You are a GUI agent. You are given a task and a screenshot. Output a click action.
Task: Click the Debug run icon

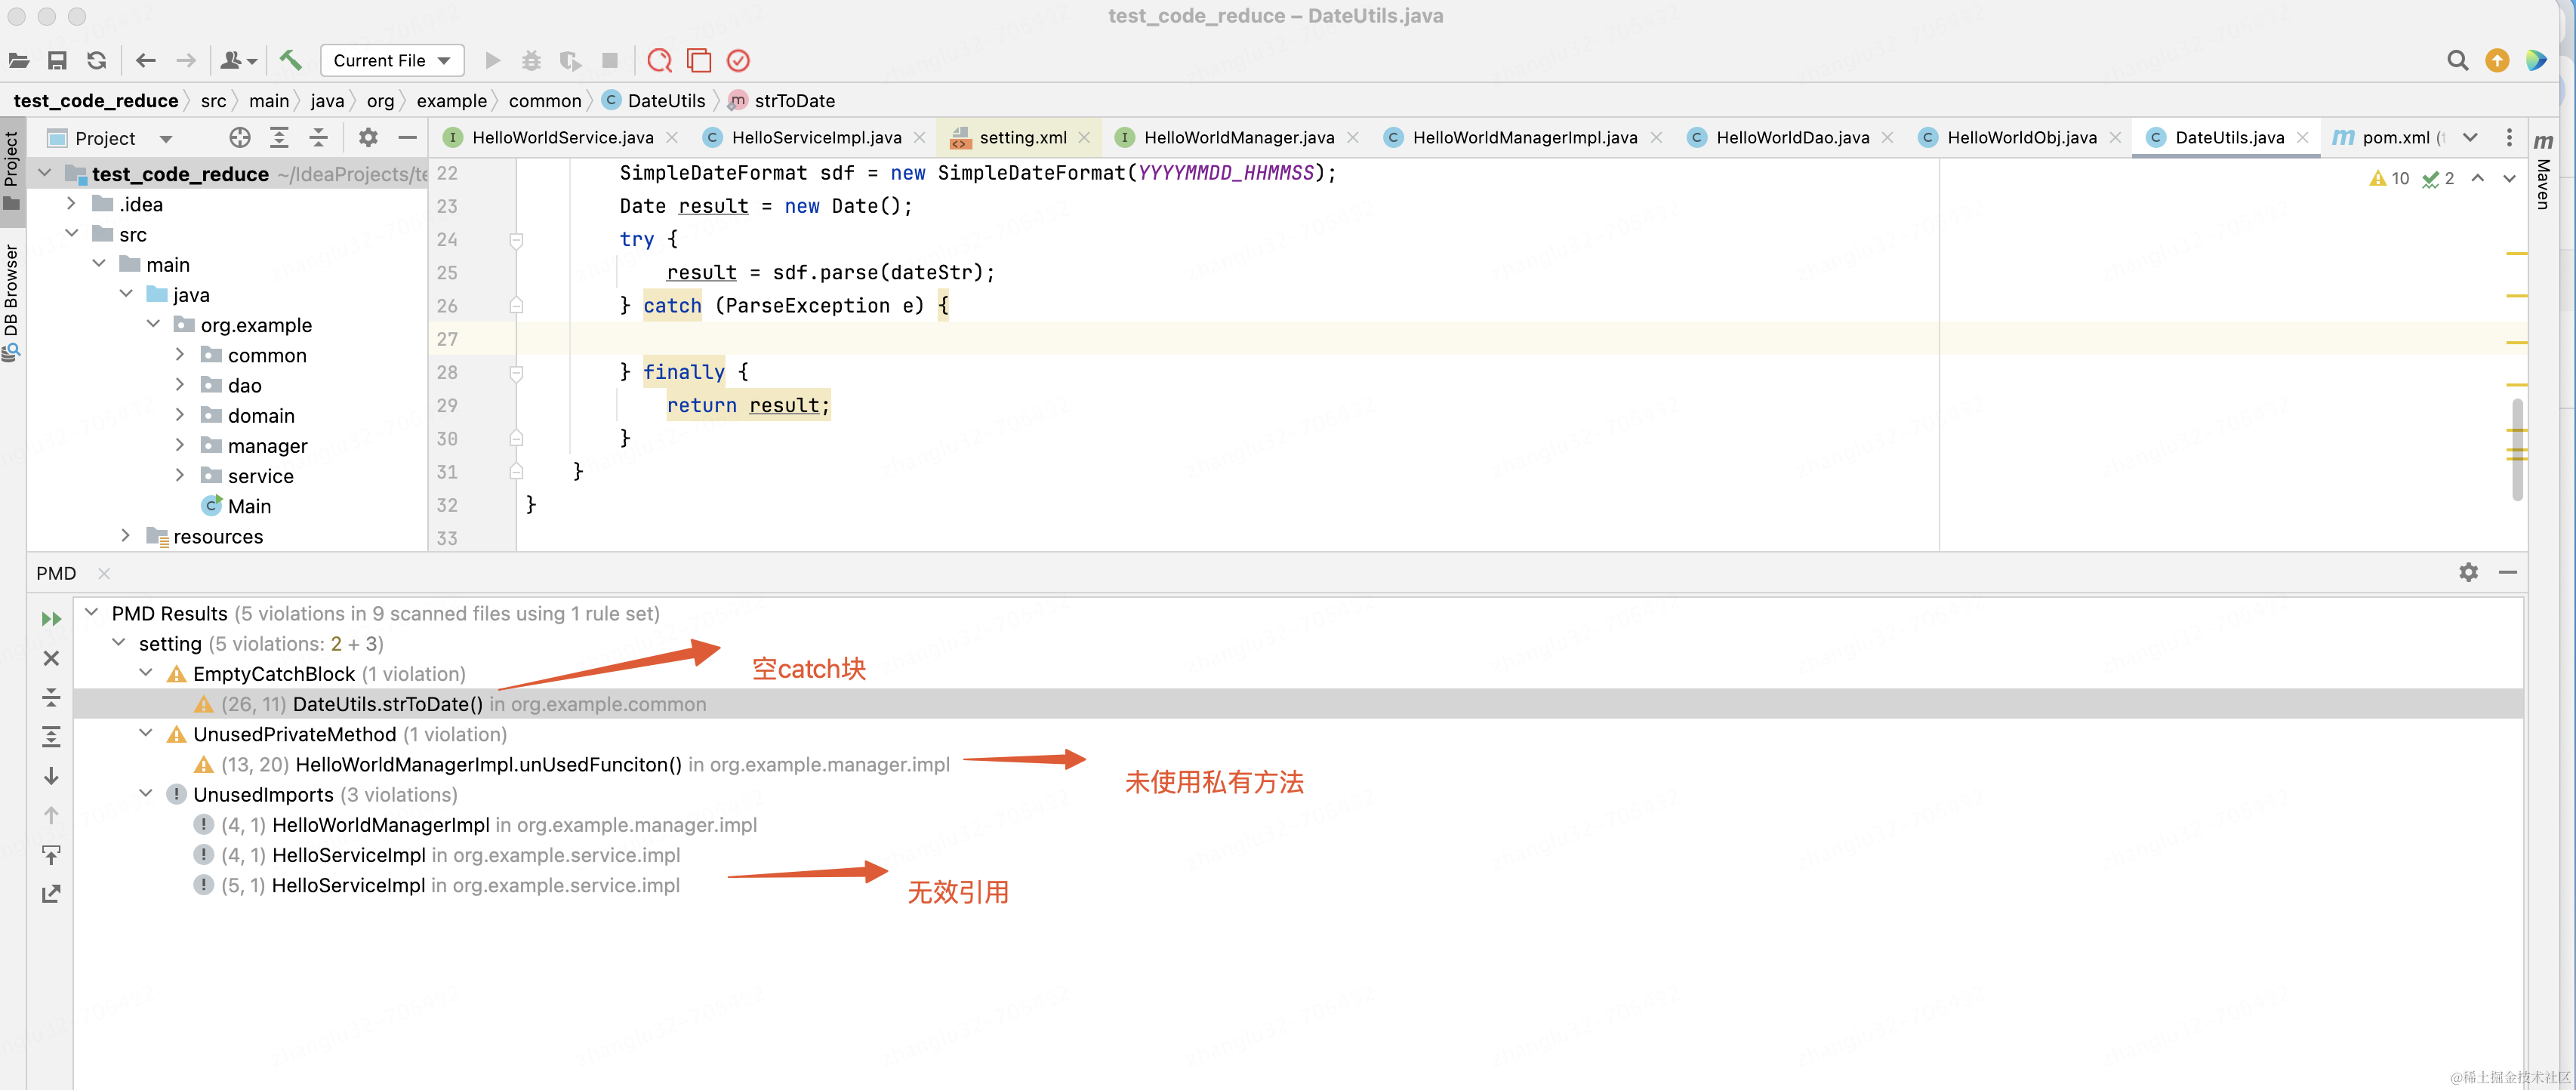529,60
